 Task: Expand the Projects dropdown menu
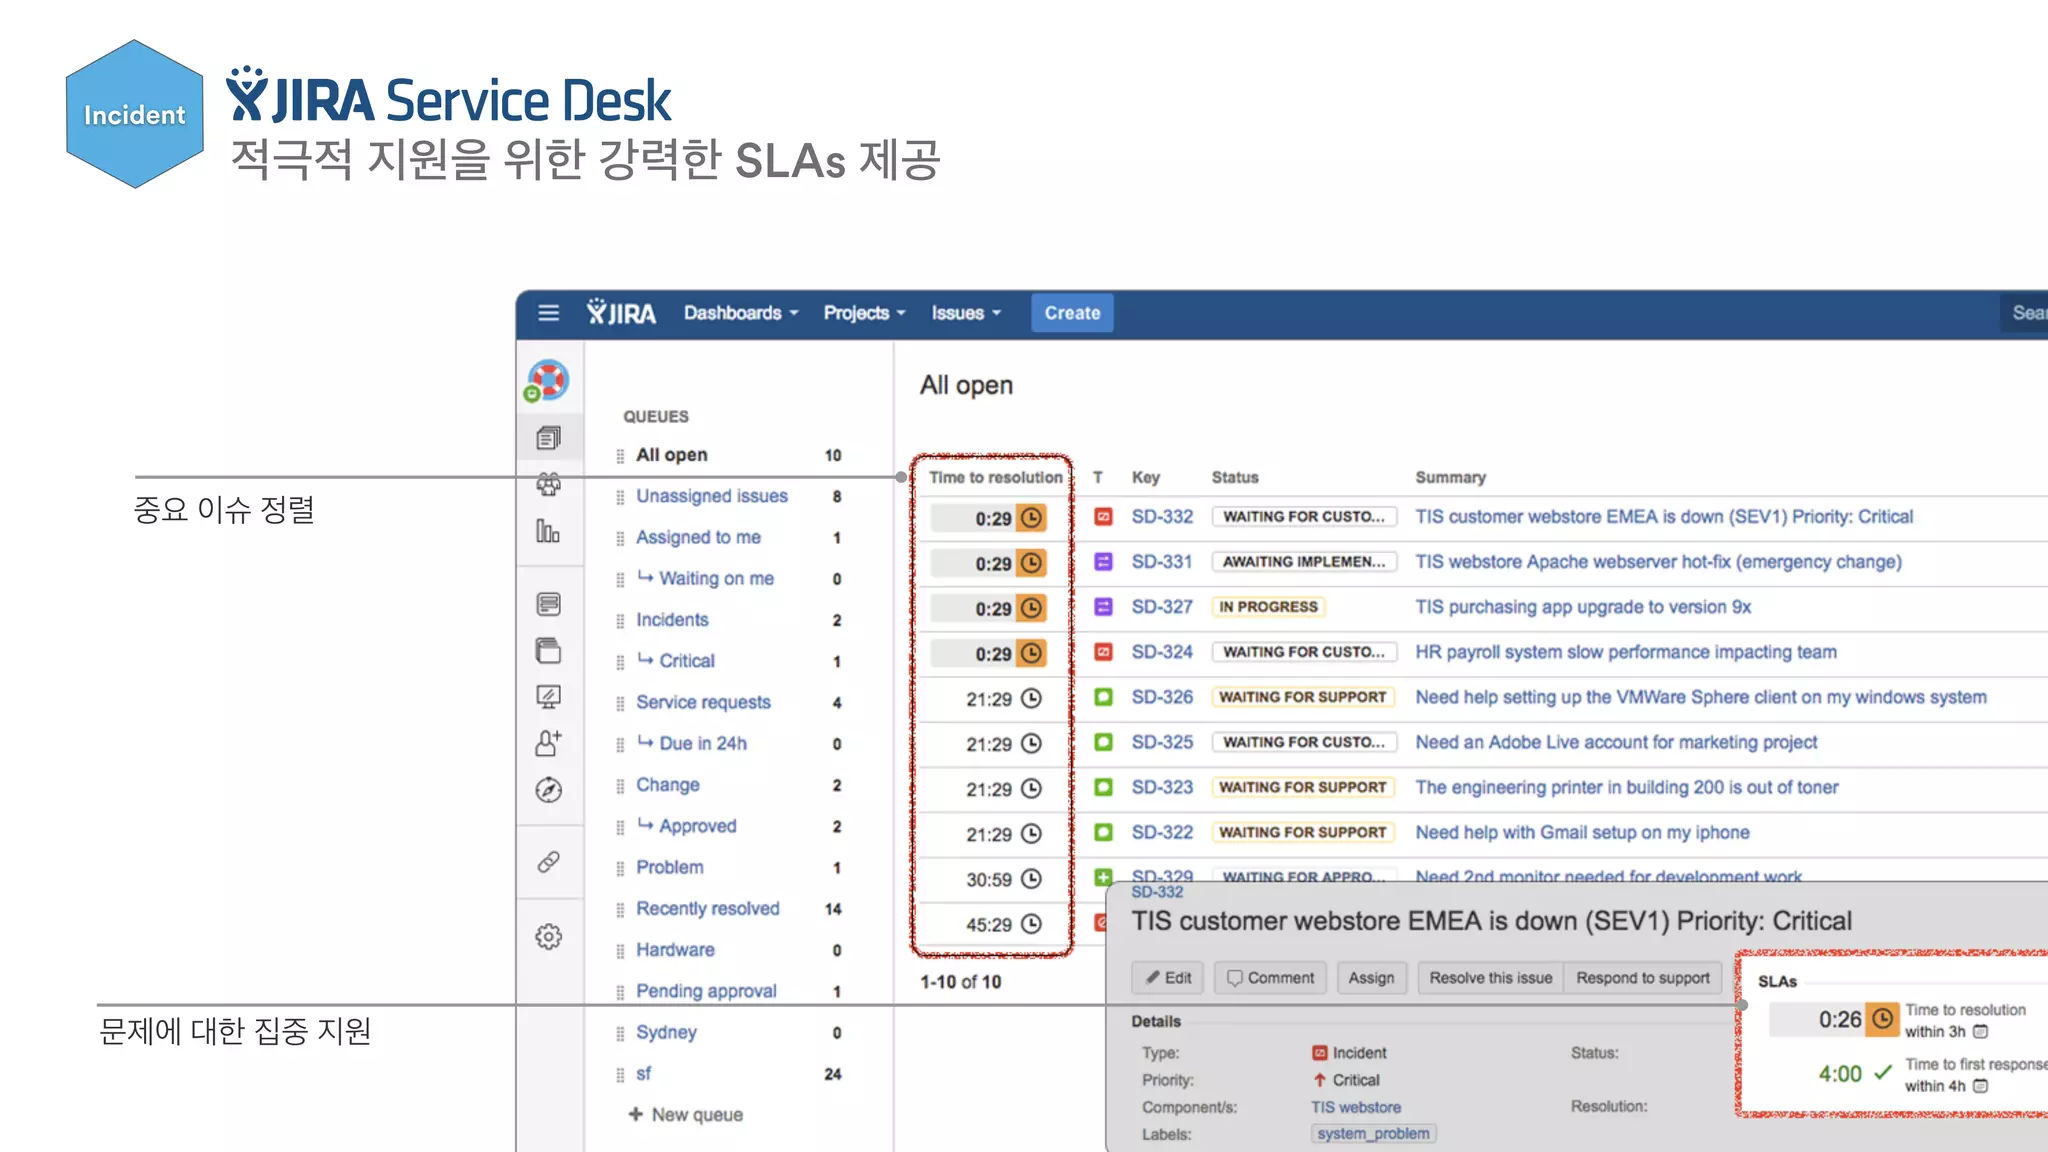[864, 313]
